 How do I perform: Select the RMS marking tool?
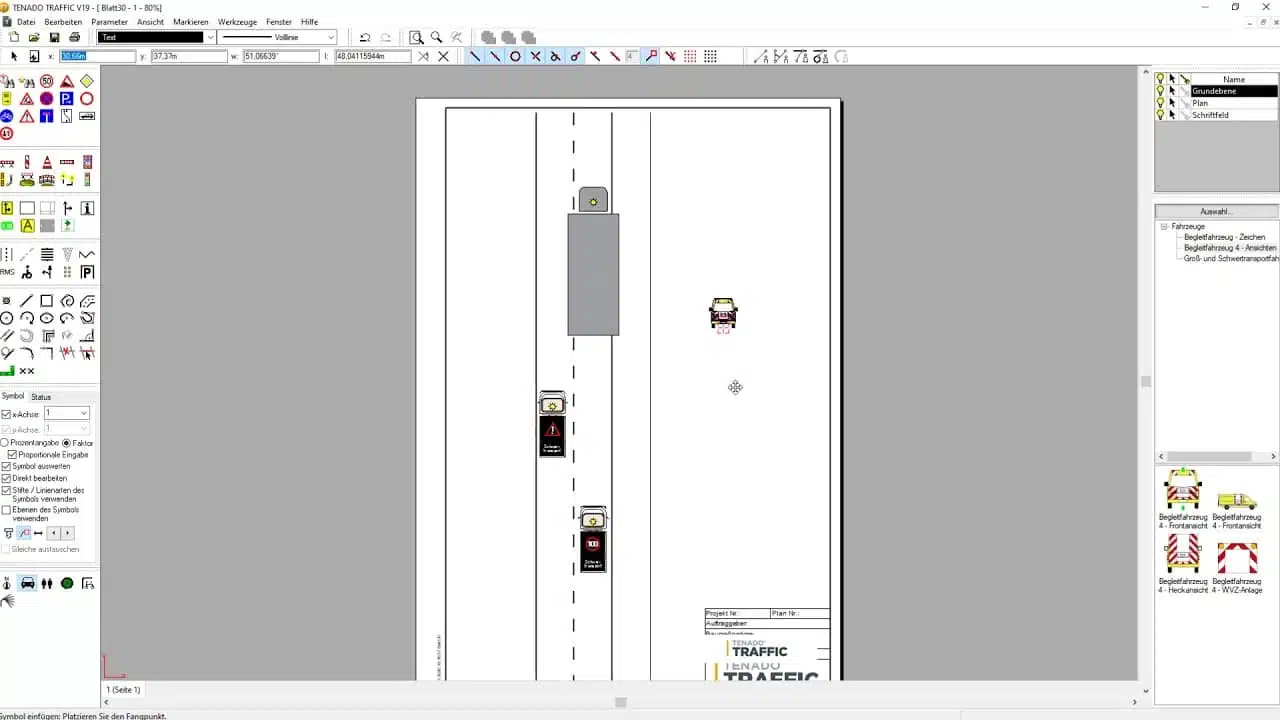[x=7, y=272]
